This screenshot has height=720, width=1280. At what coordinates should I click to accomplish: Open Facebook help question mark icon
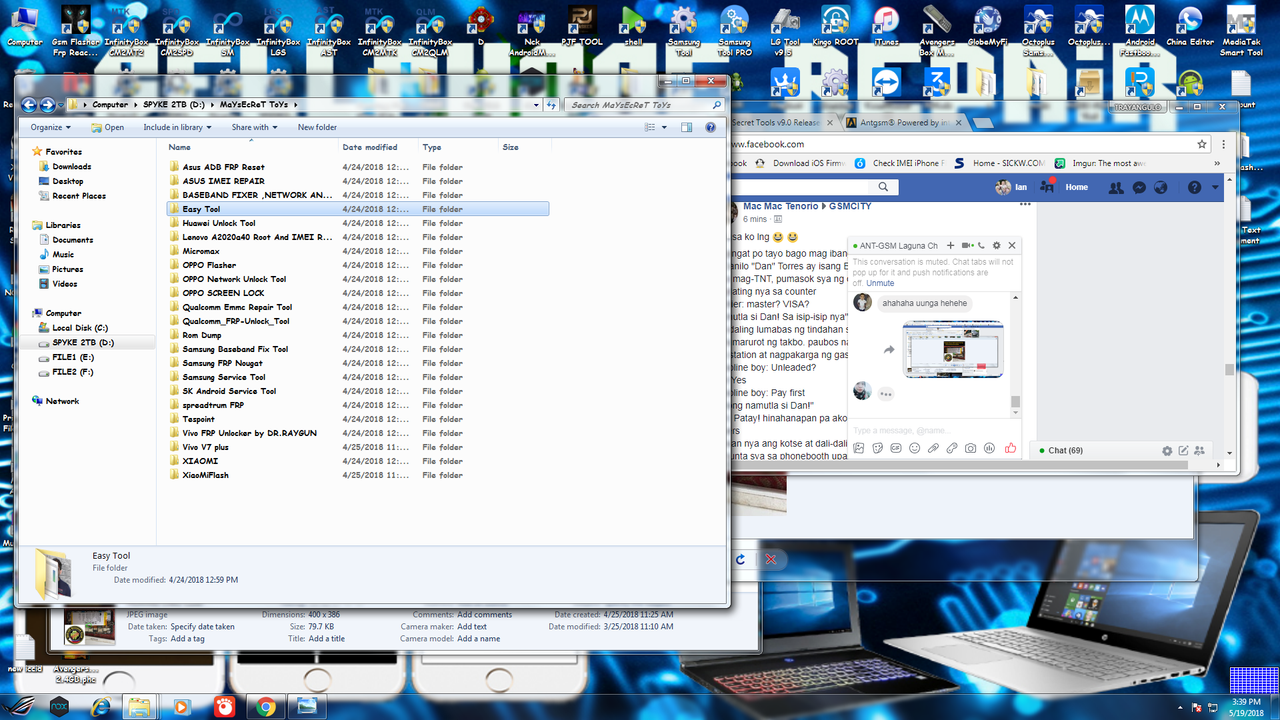click(1194, 187)
